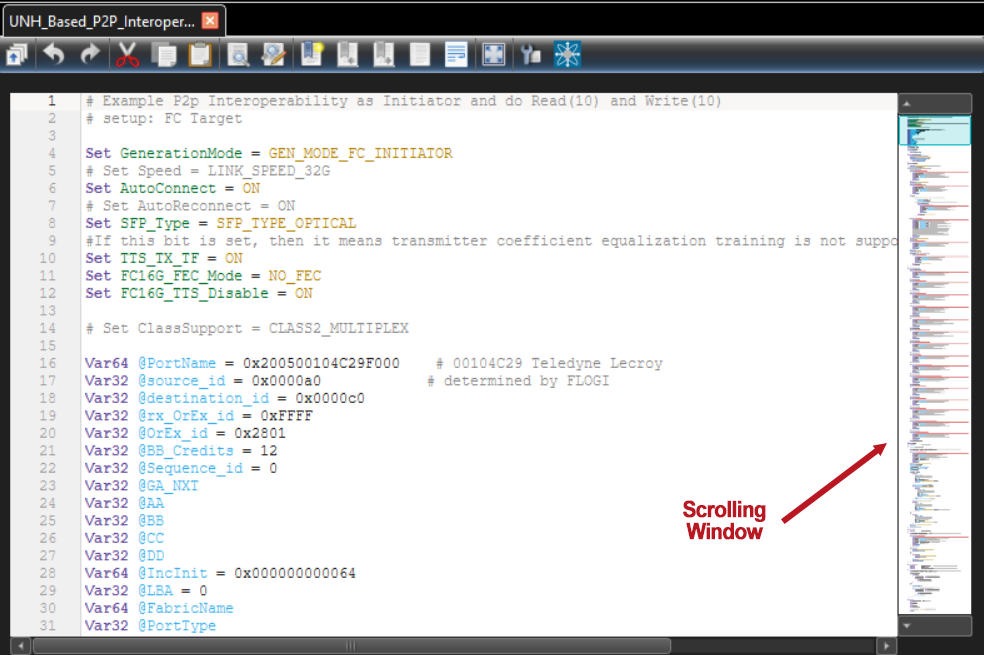Click line number 16 in the gutter
The image size is (984, 655).
click(47, 363)
